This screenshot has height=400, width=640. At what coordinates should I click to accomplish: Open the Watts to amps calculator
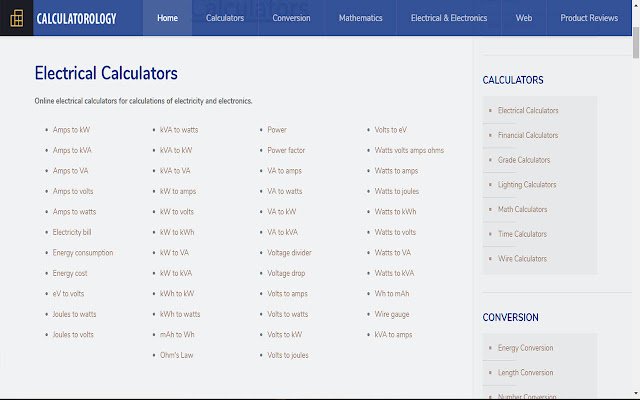(396, 171)
